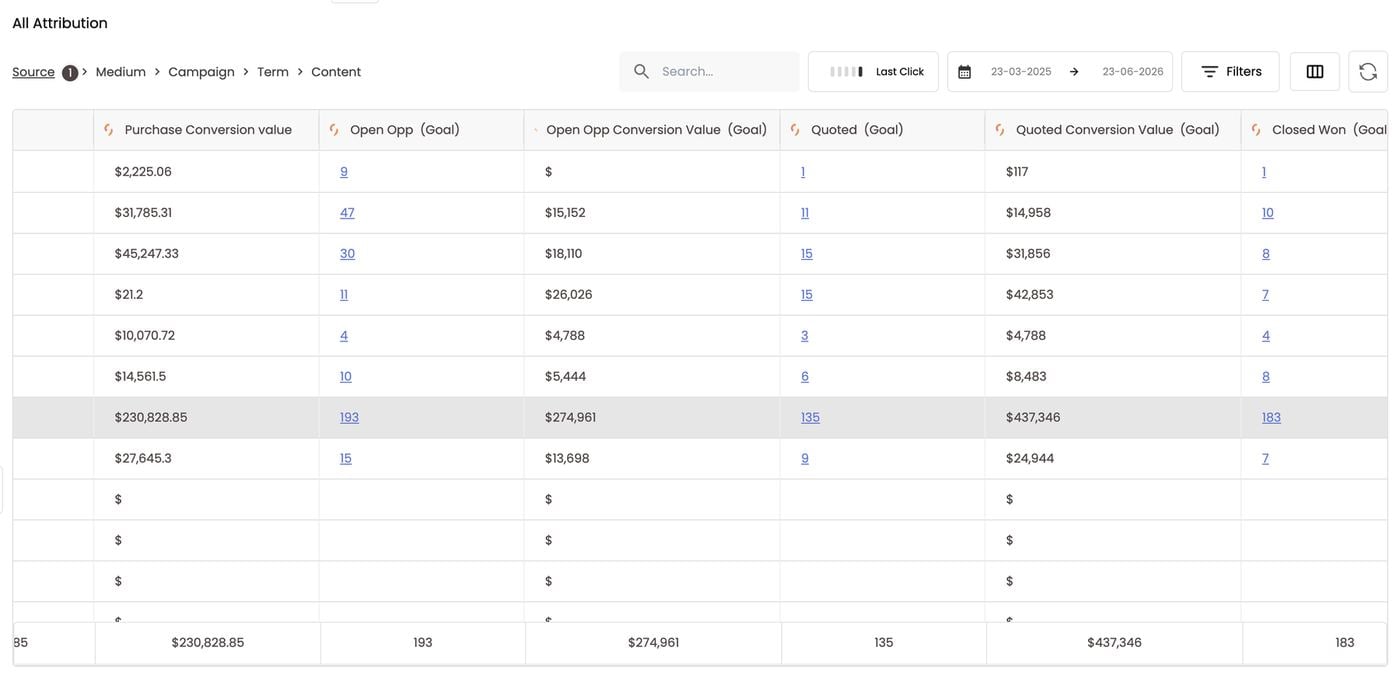Open the Quoted link showing 3

pyautogui.click(x=804, y=336)
